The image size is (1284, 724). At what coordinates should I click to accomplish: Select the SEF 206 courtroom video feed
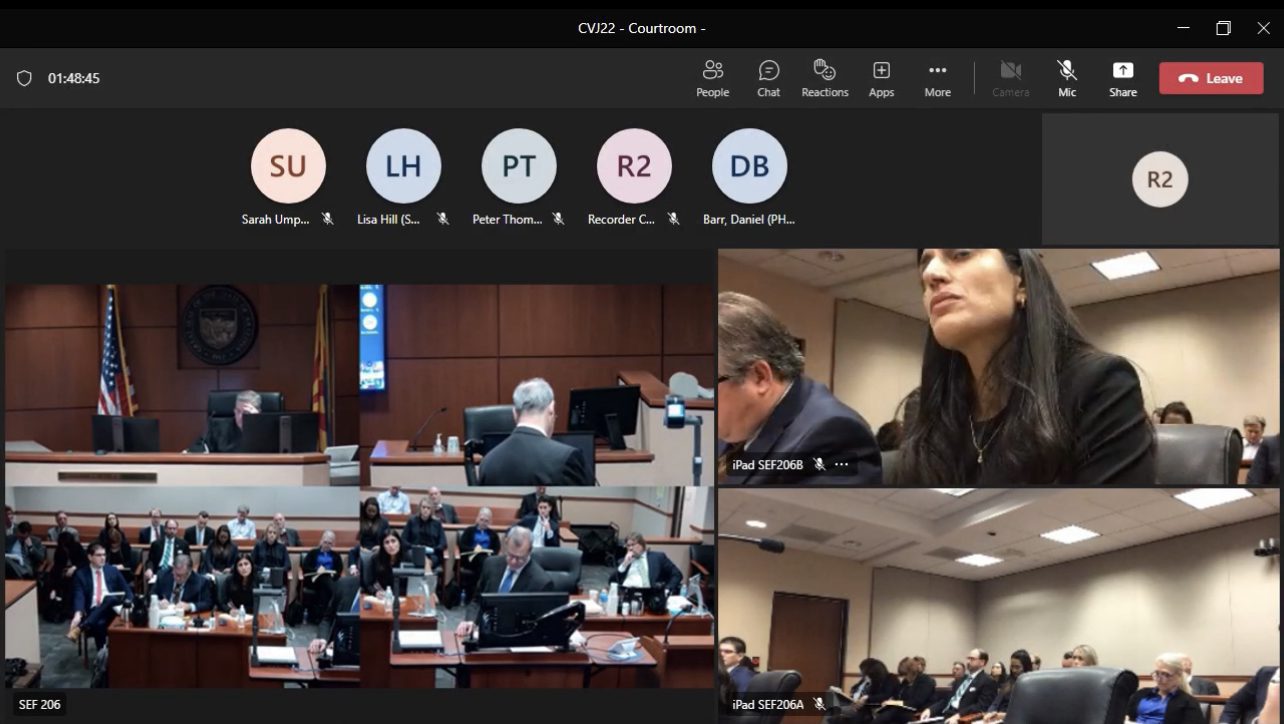click(359, 485)
